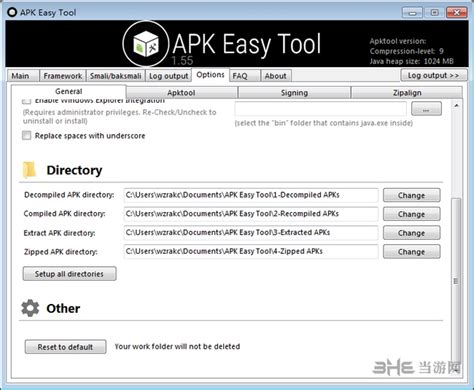Expand the Log output >> panel button
Screen dimensions: 474x390
pos(434,75)
